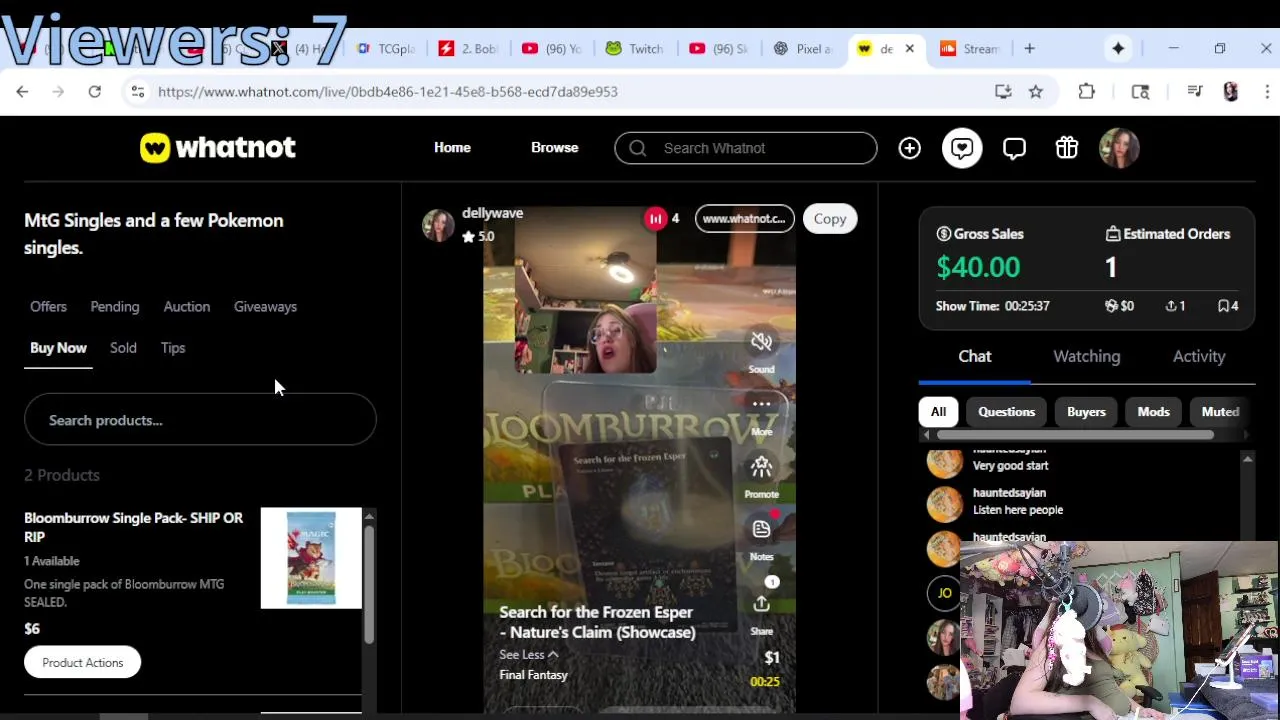Click the chat filter horizontal scrollbar

pos(1075,435)
